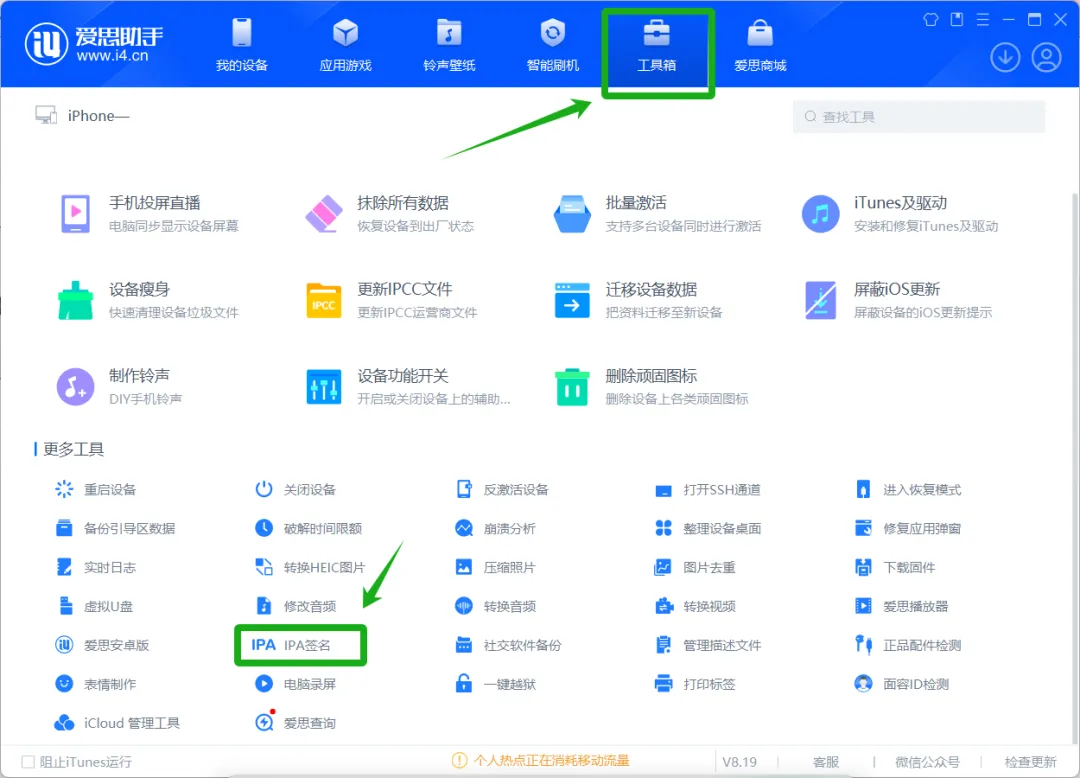Launch 爱思播放器
Screen dimensions: 1080x778
tap(902, 607)
